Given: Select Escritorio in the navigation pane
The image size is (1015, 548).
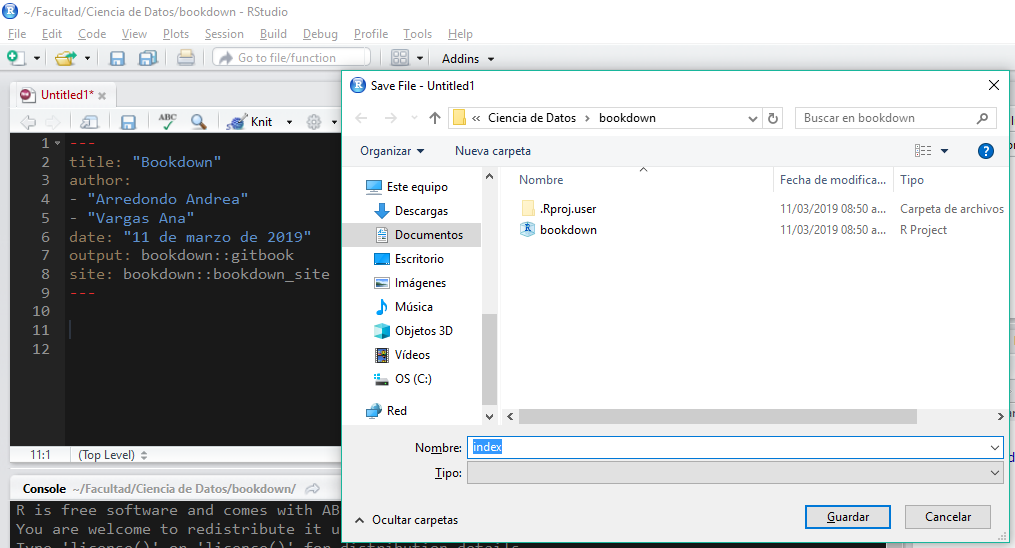Looking at the screenshot, I should tap(418, 259).
